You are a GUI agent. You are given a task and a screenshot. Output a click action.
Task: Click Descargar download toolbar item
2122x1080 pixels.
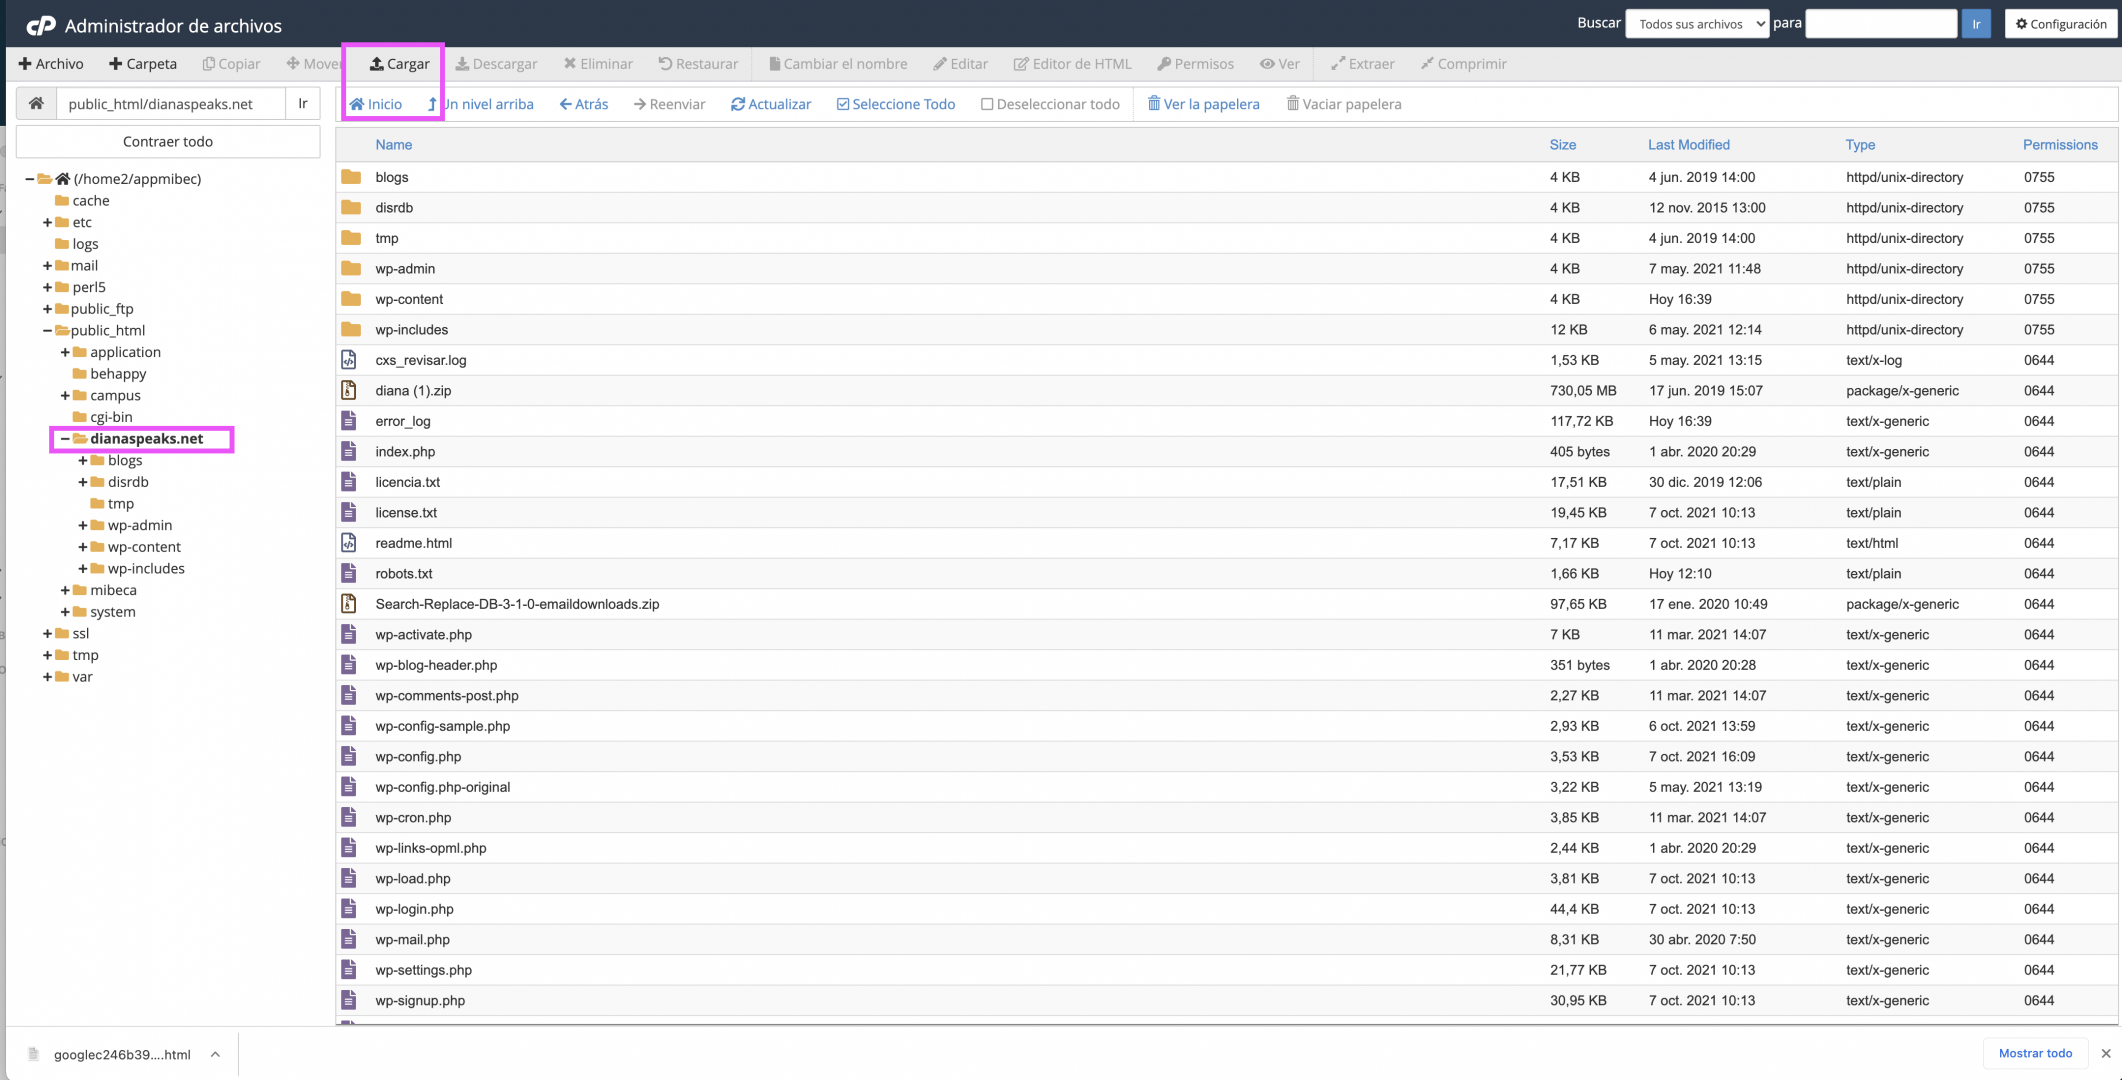click(496, 64)
